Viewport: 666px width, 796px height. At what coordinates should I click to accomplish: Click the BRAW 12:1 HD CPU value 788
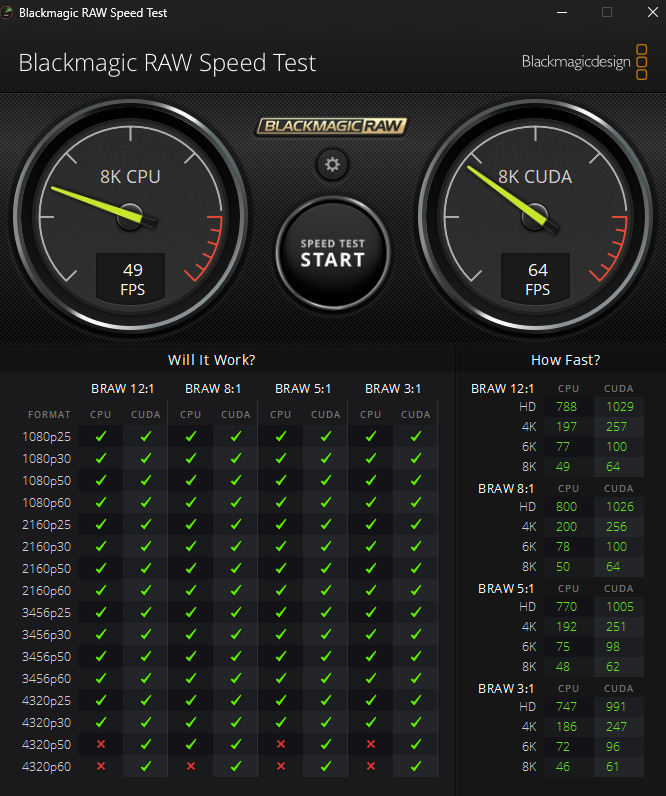coord(566,407)
